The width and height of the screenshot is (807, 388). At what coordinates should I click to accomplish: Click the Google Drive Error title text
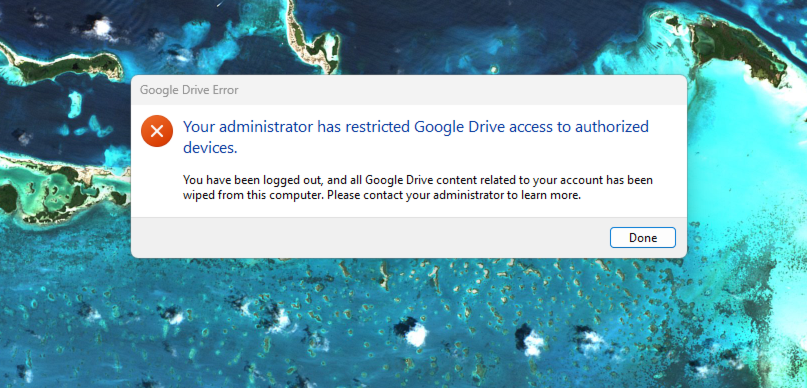click(189, 90)
